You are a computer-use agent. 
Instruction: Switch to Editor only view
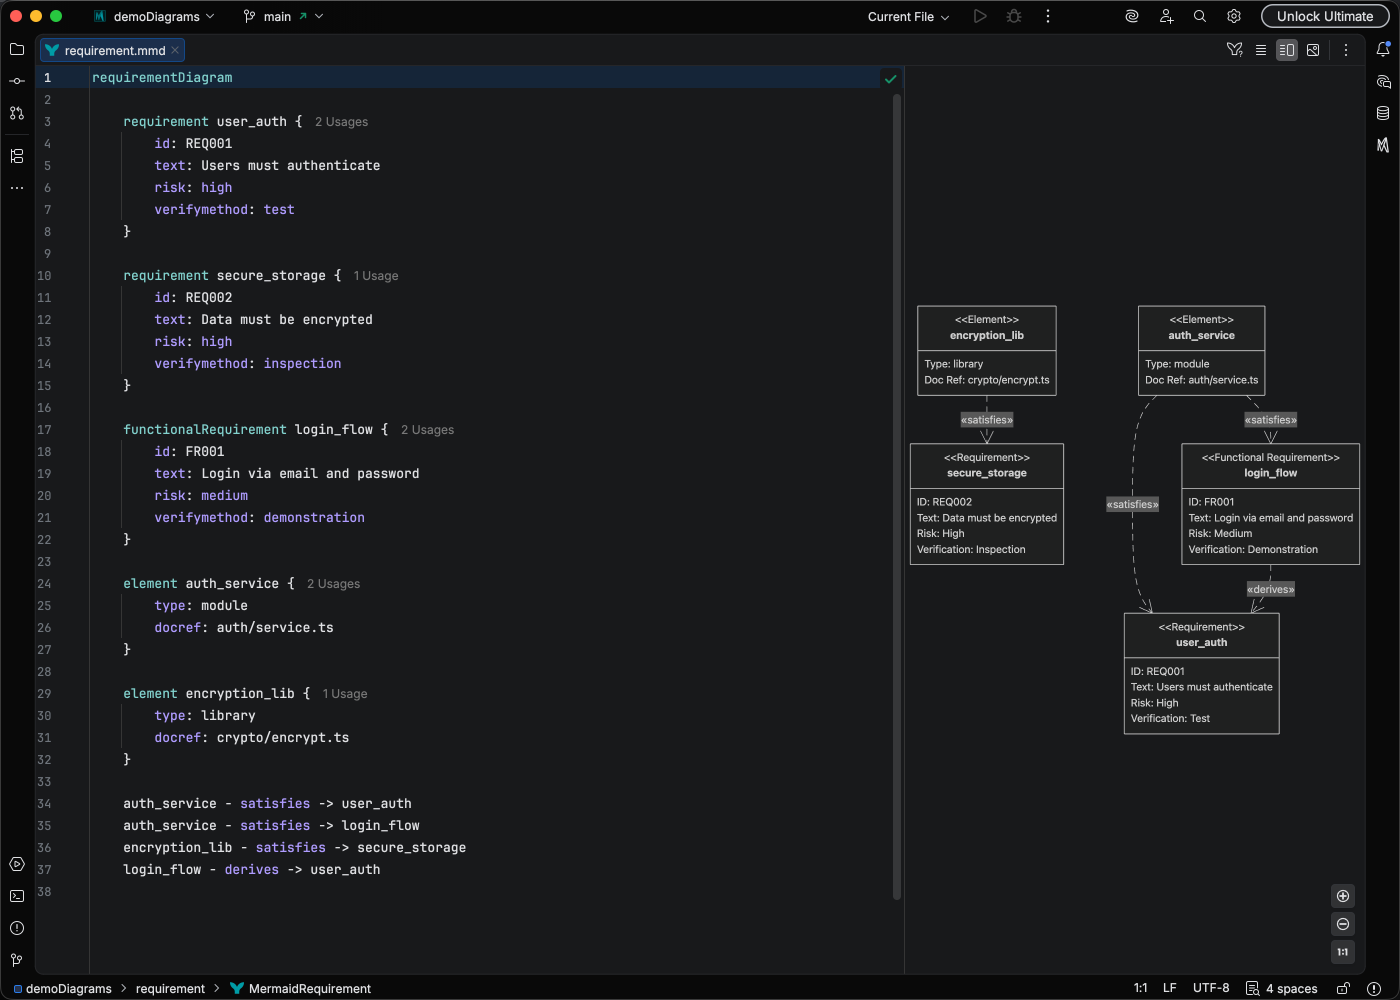[1261, 50]
